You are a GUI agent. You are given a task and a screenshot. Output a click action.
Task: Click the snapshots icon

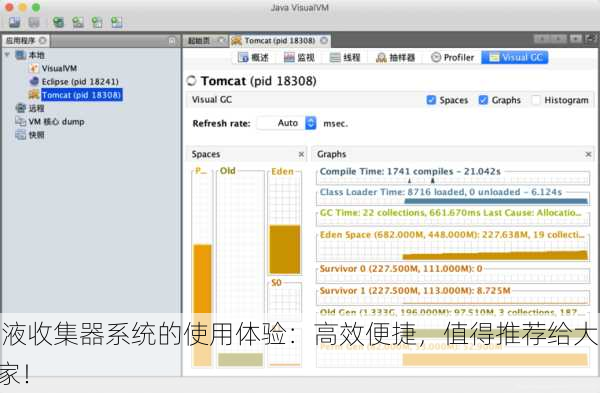click(x=21, y=135)
